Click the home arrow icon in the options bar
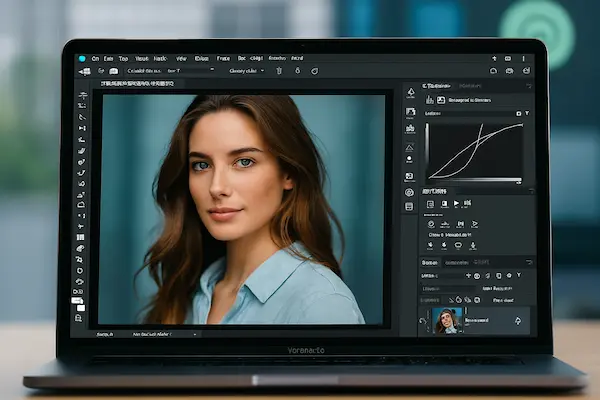Screen dimensions: 600x400 (85, 71)
